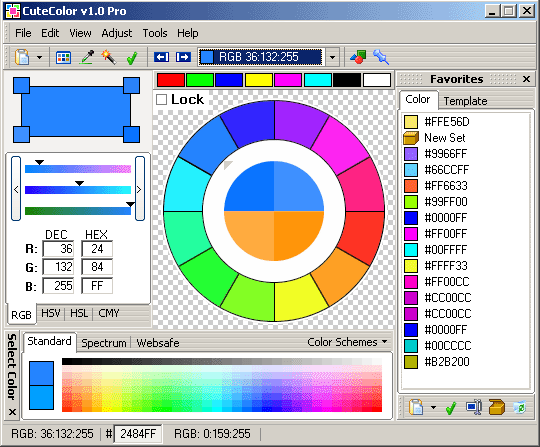
Task: Click the right arrow color navigation icon
Action: [x=183, y=57]
